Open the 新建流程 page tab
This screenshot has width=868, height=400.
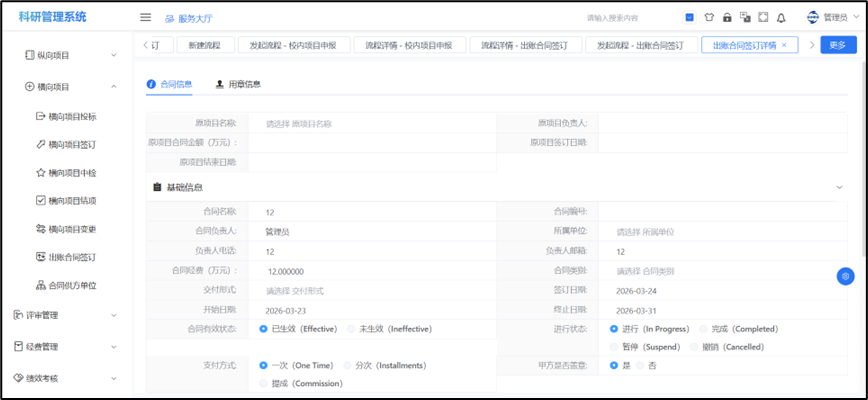point(204,45)
